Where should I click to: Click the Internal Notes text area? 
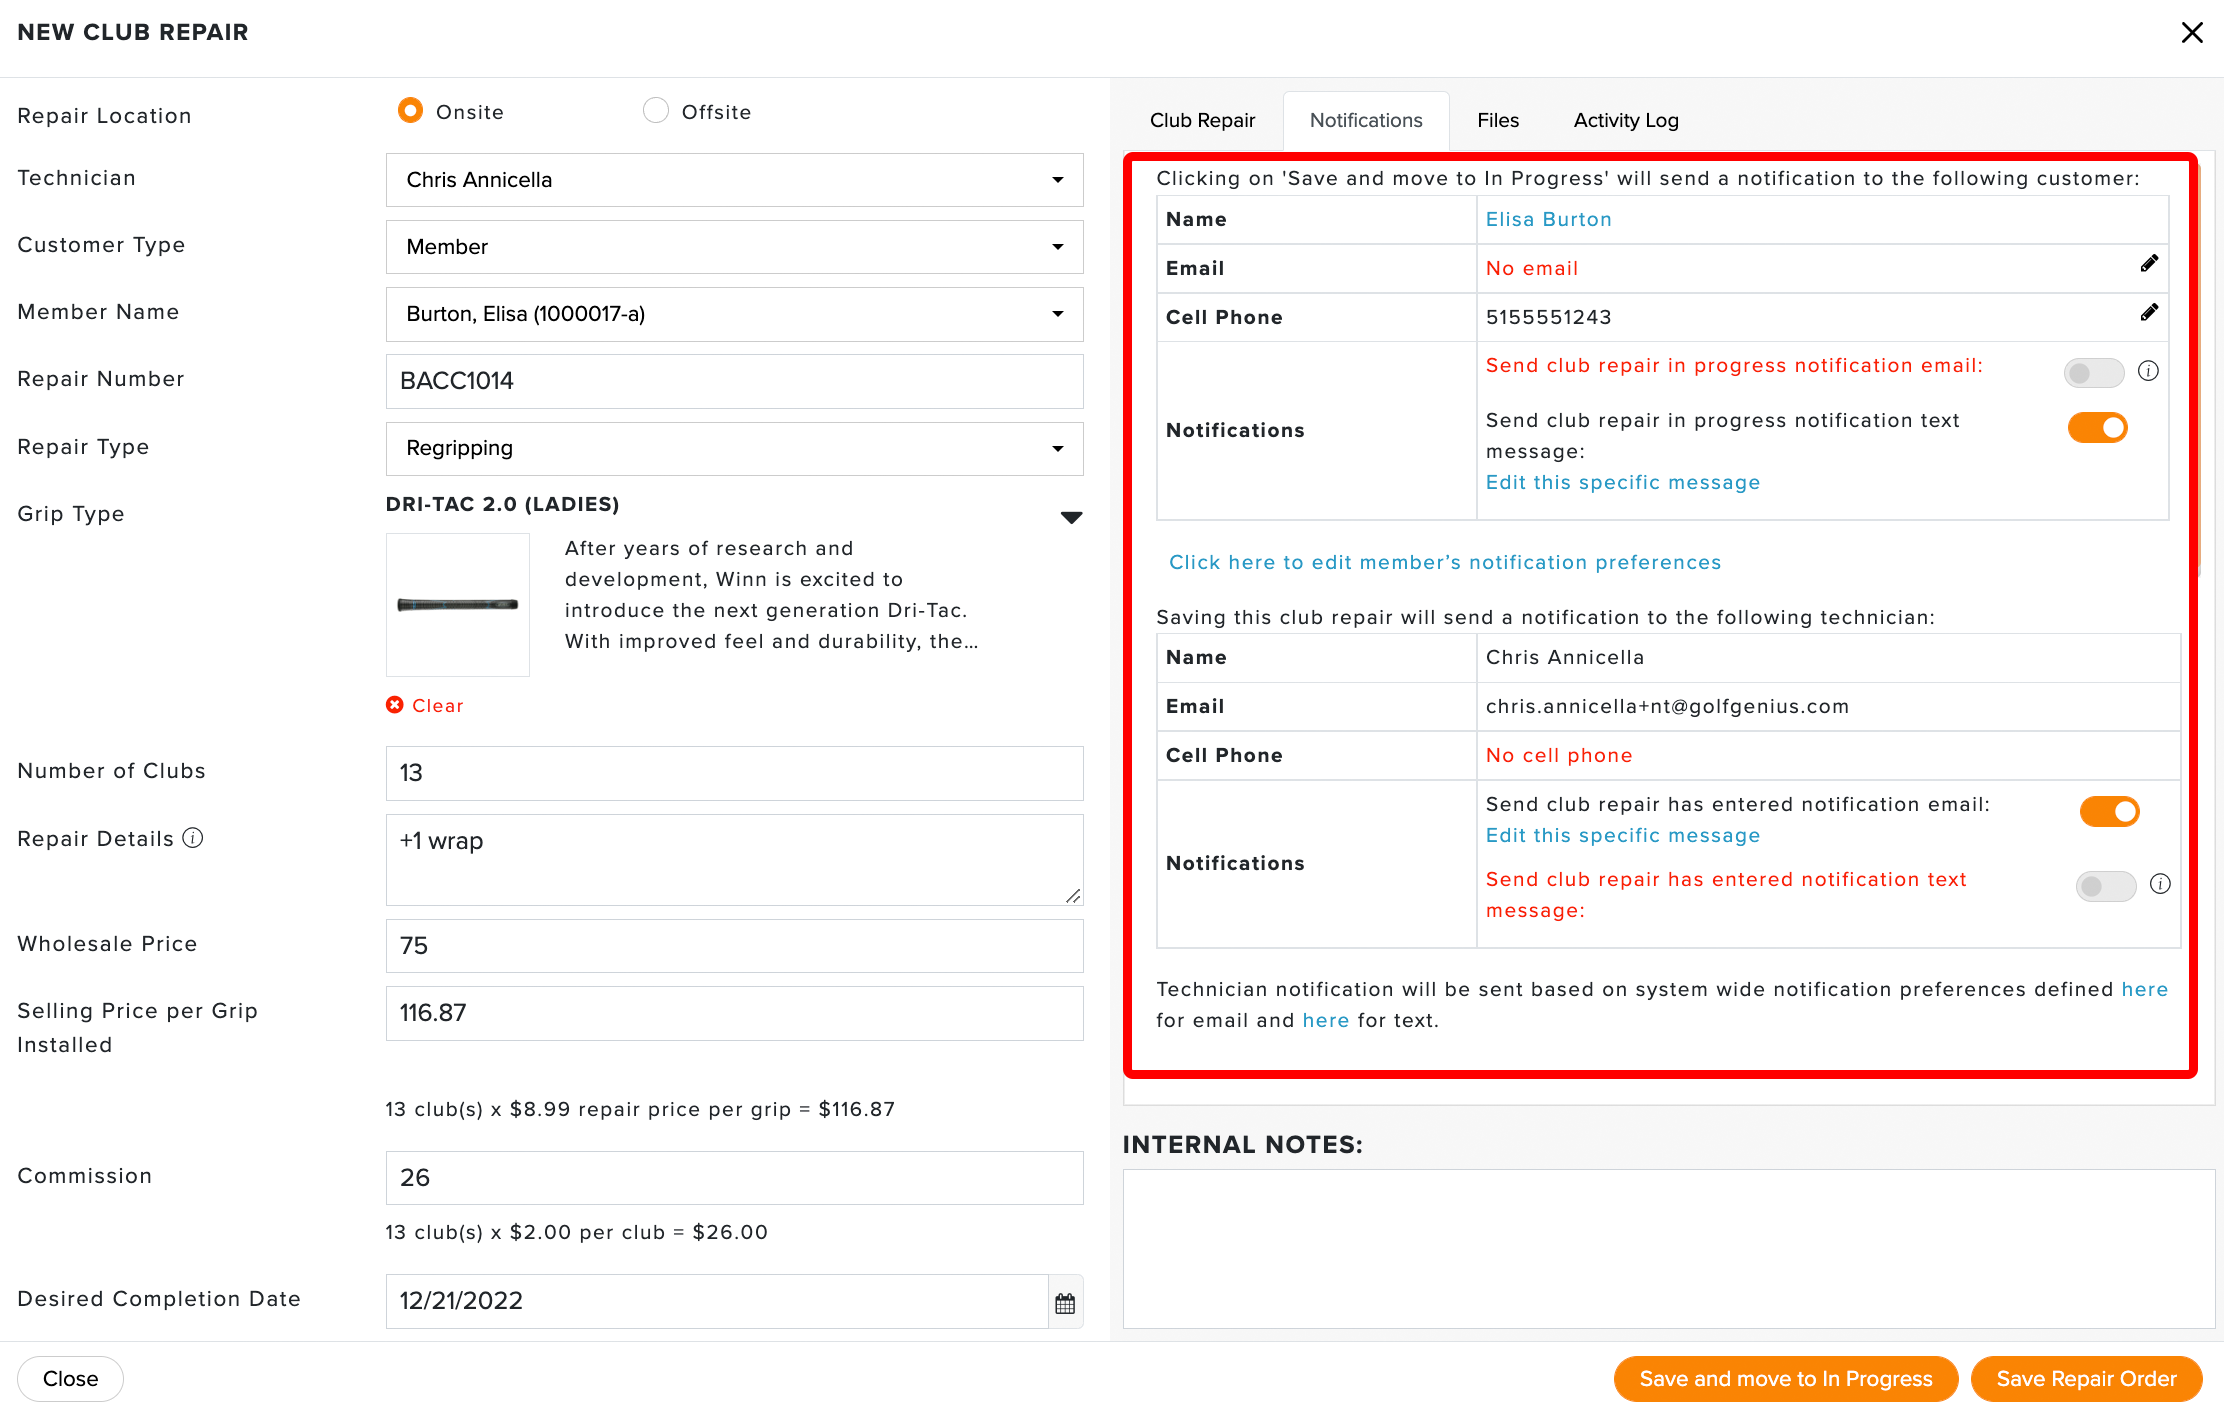pyautogui.click(x=1669, y=1249)
